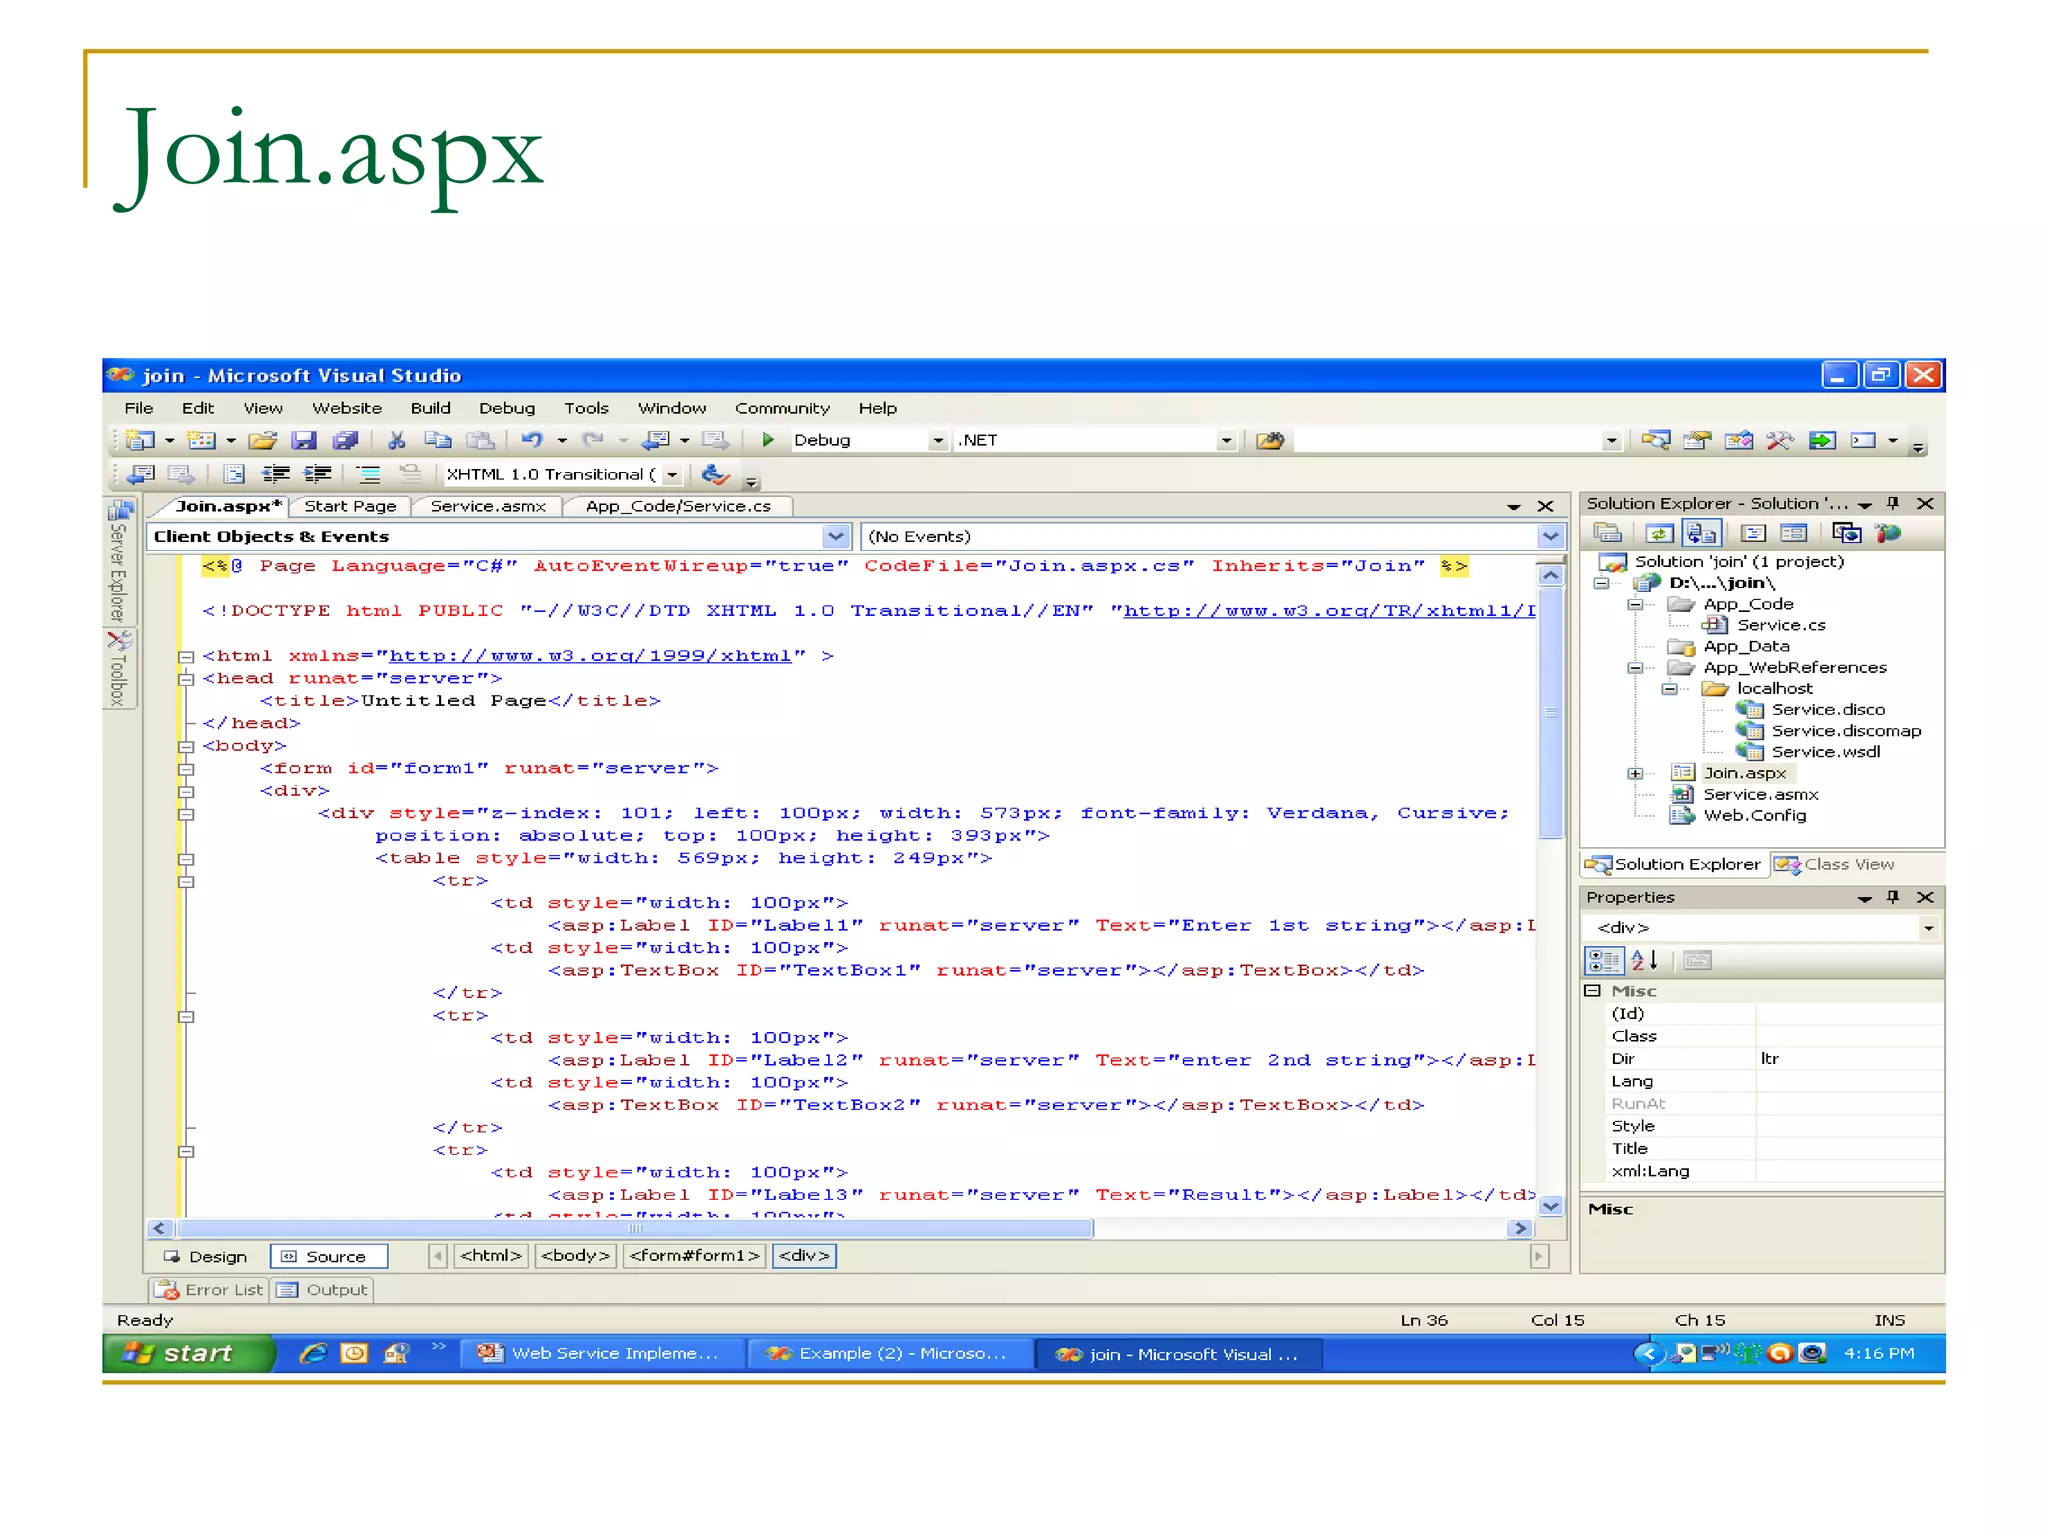Click the horizontal scrollbar thumb in editor
Image resolution: width=2048 pixels, height=1536 pixels.
(634, 1228)
